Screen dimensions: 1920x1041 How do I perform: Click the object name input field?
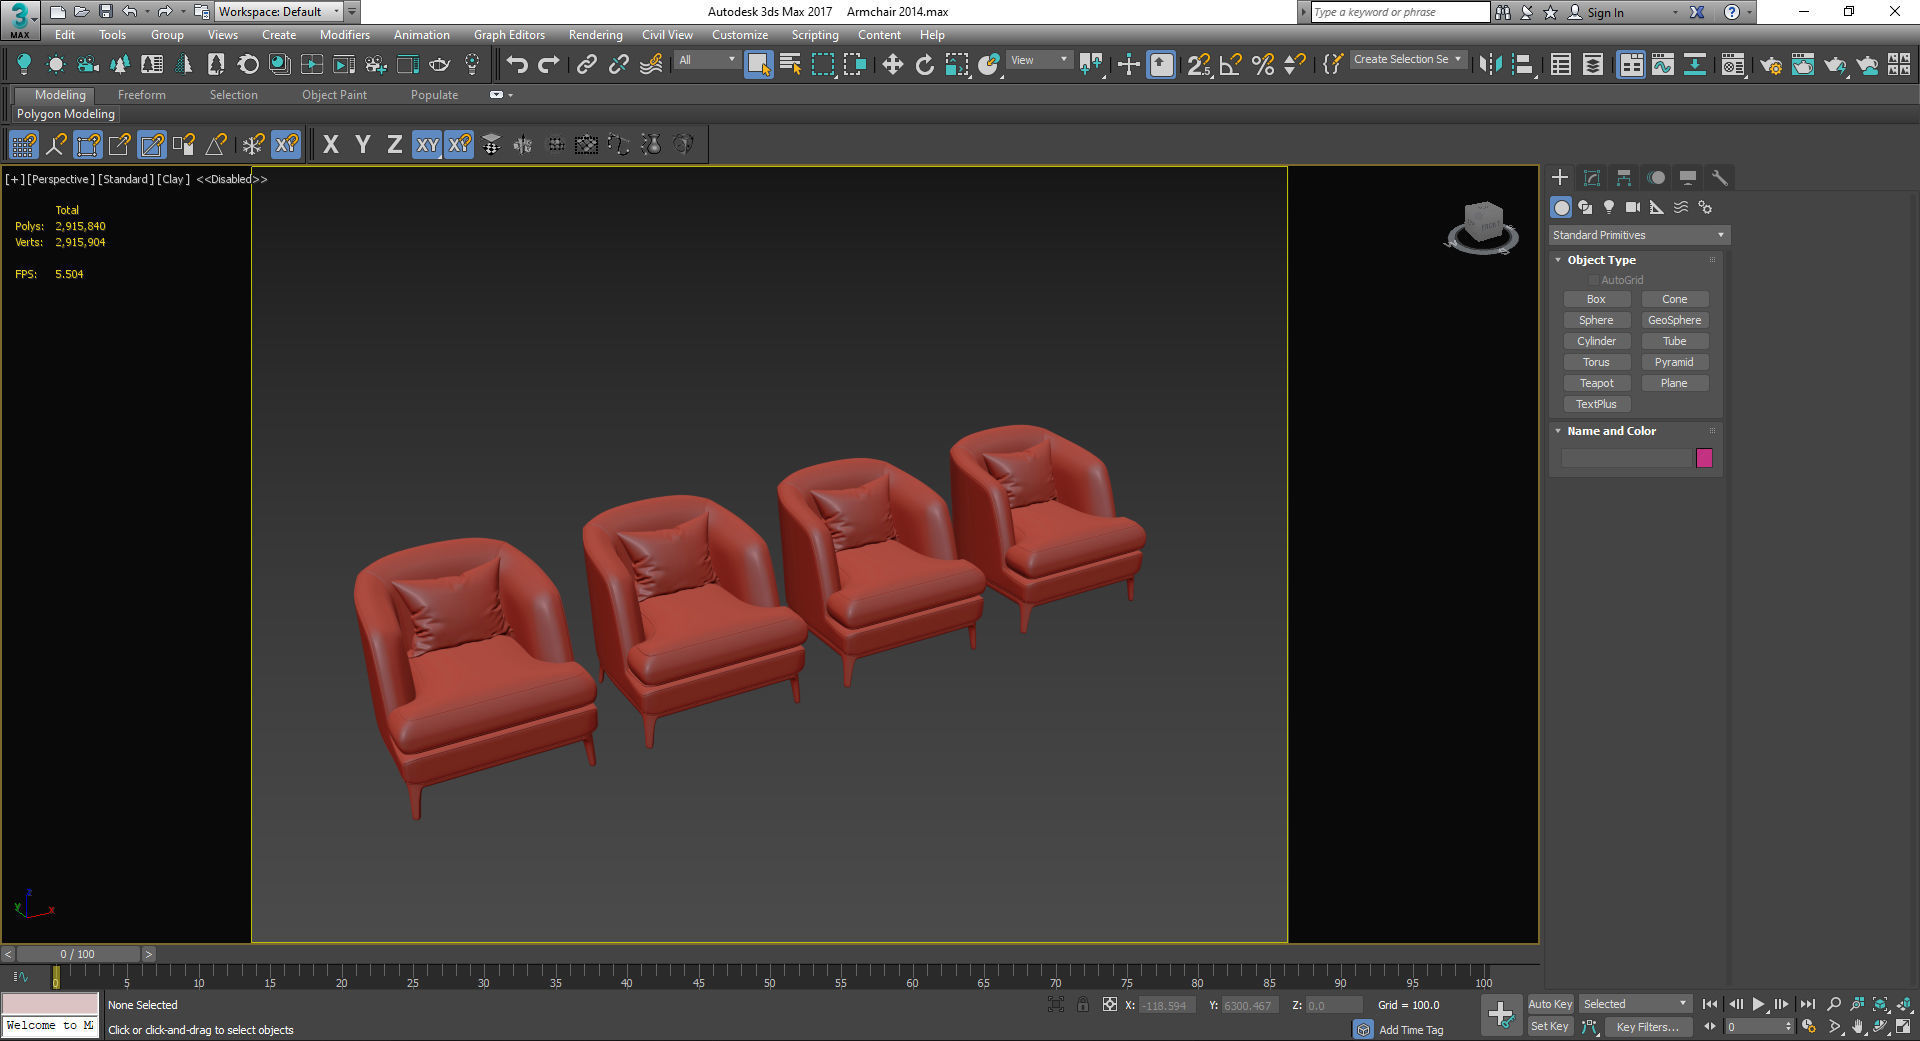(x=1626, y=458)
